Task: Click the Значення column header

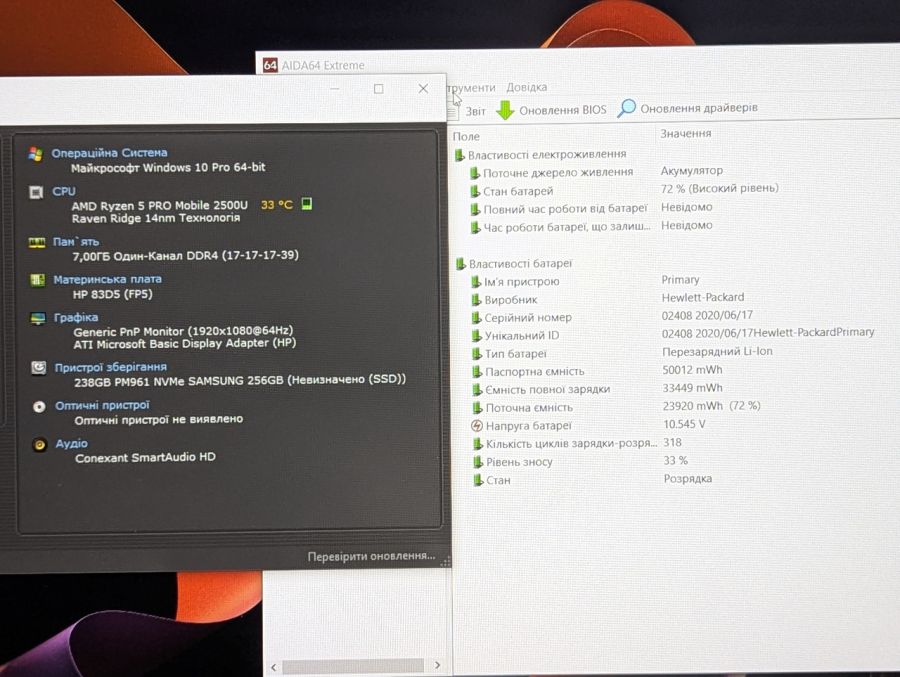Action: (686, 133)
